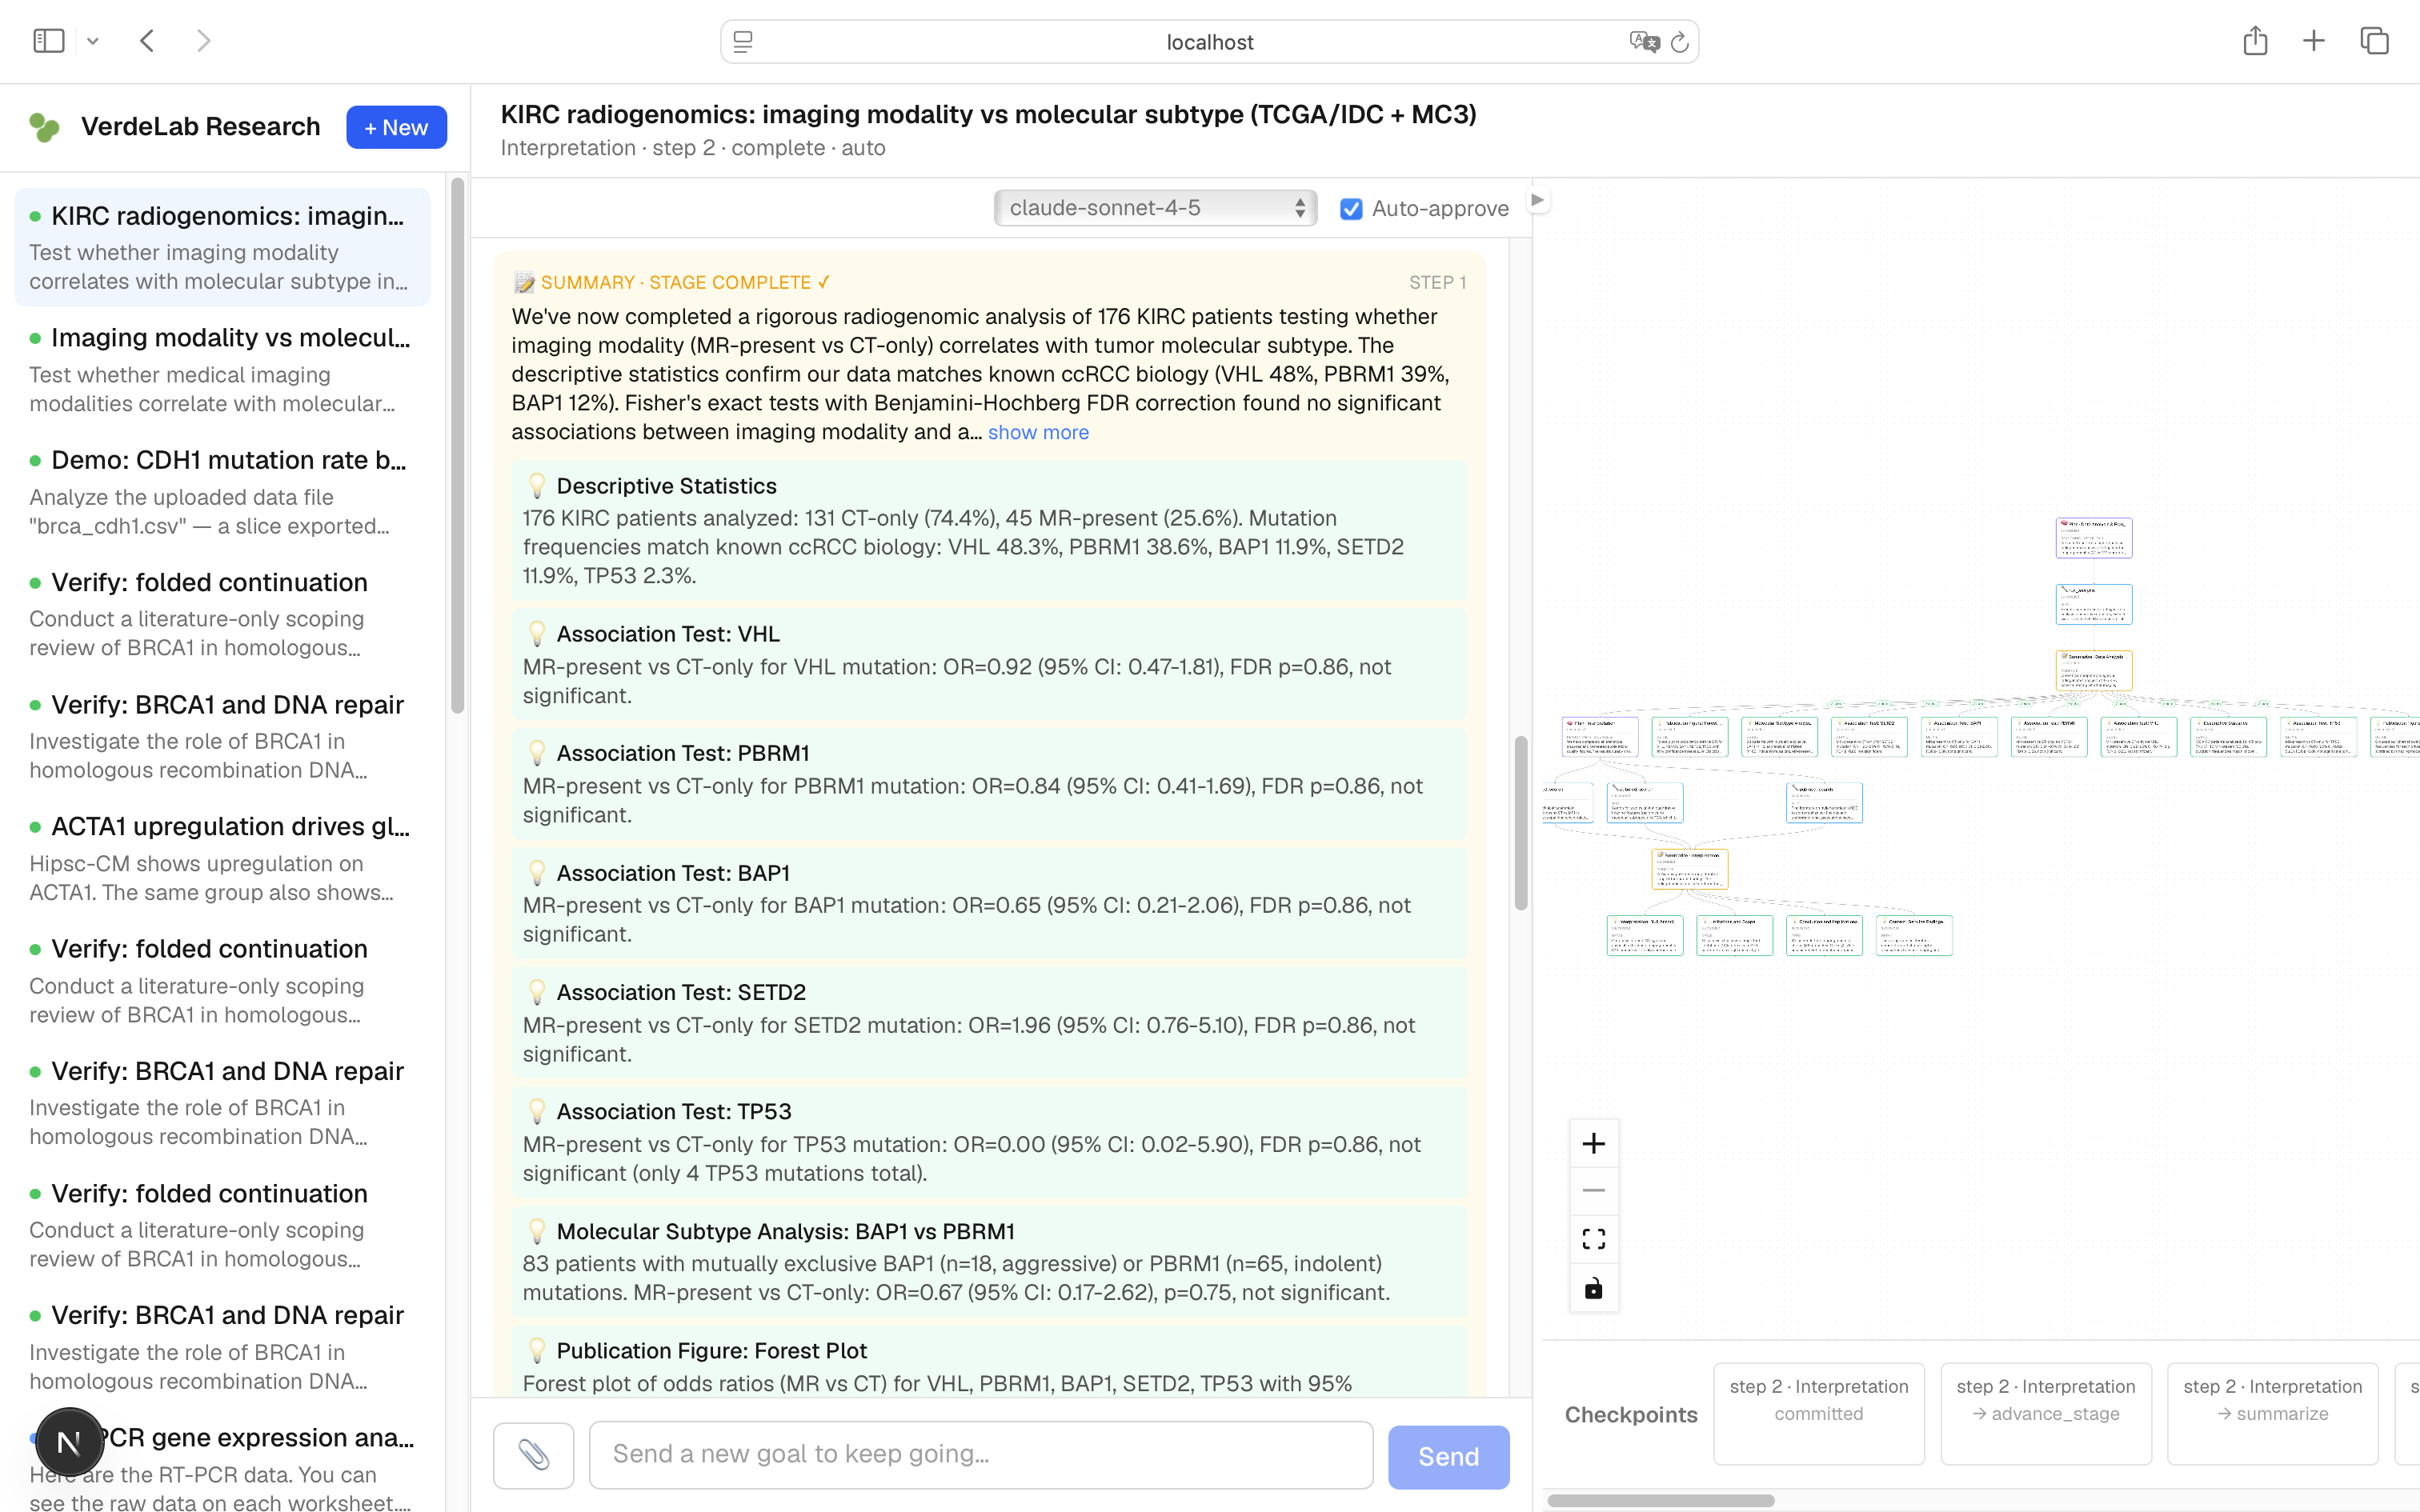Screen dimensions: 2420x1512
Task: Click the Association Test: PBRM1 finding
Action: click(x=989, y=784)
